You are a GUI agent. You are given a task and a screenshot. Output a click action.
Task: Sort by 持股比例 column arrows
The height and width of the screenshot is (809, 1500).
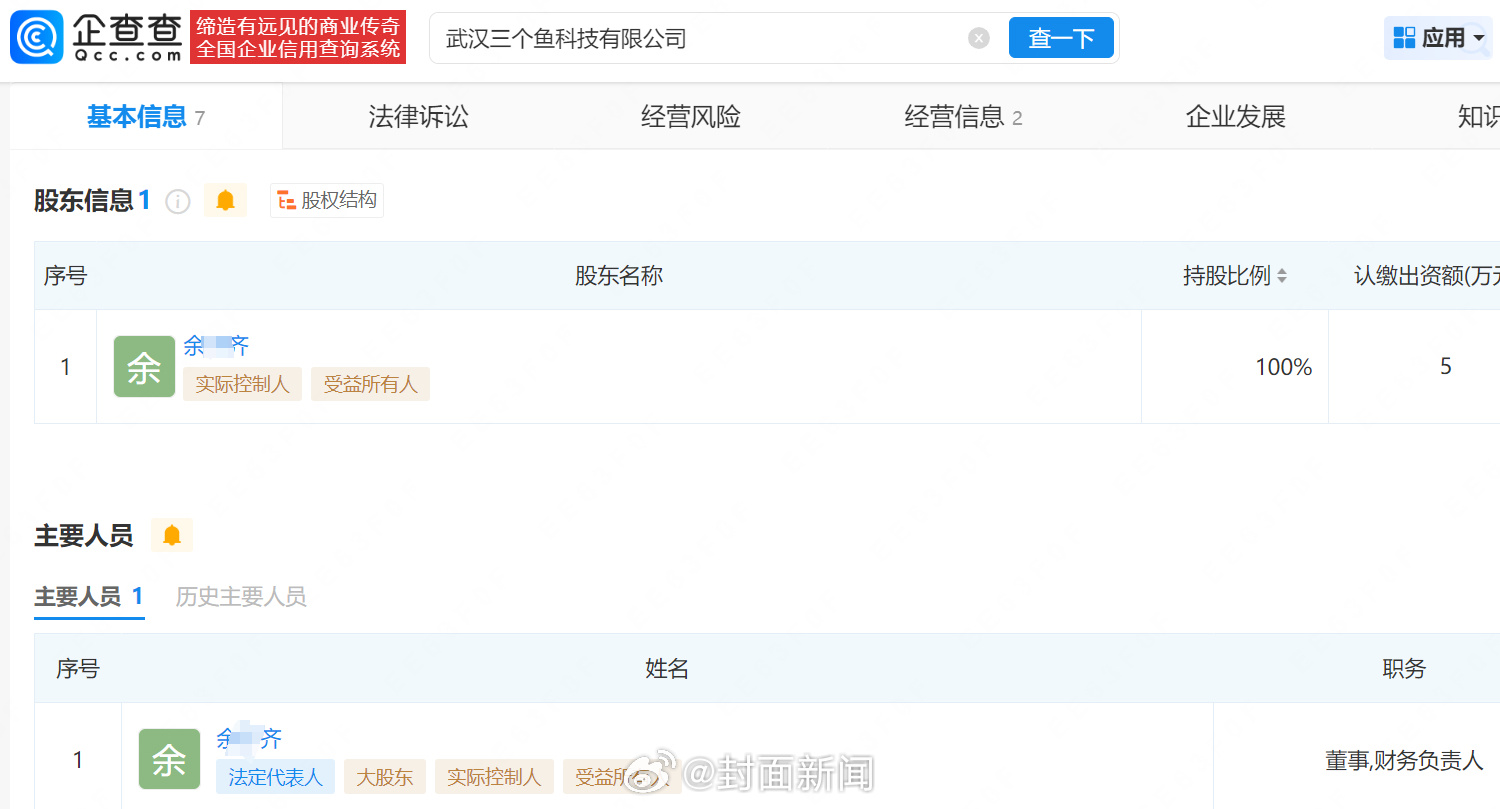[1282, 276]
